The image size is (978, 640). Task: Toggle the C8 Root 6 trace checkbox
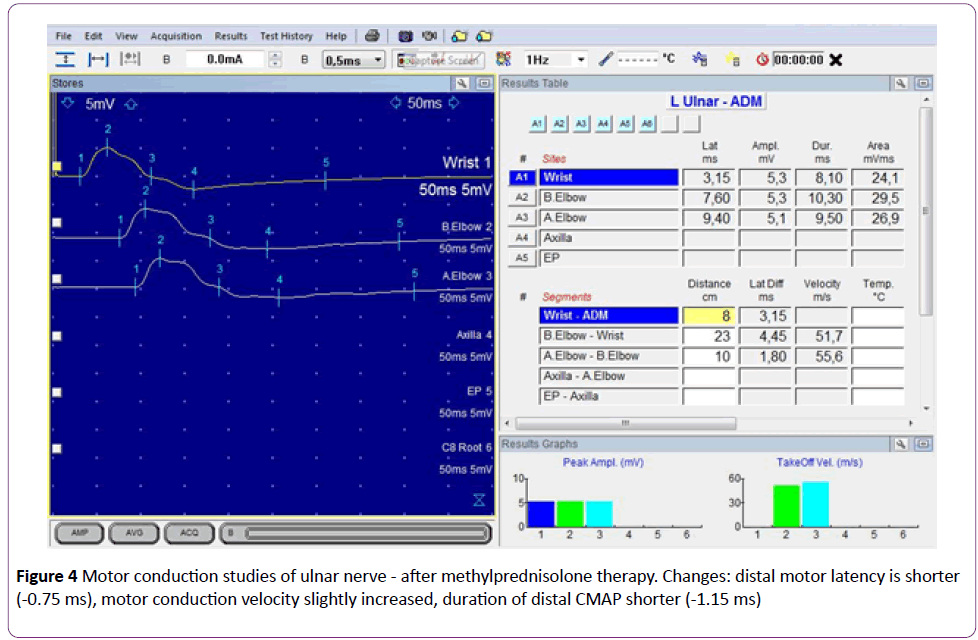click(57, 448)
